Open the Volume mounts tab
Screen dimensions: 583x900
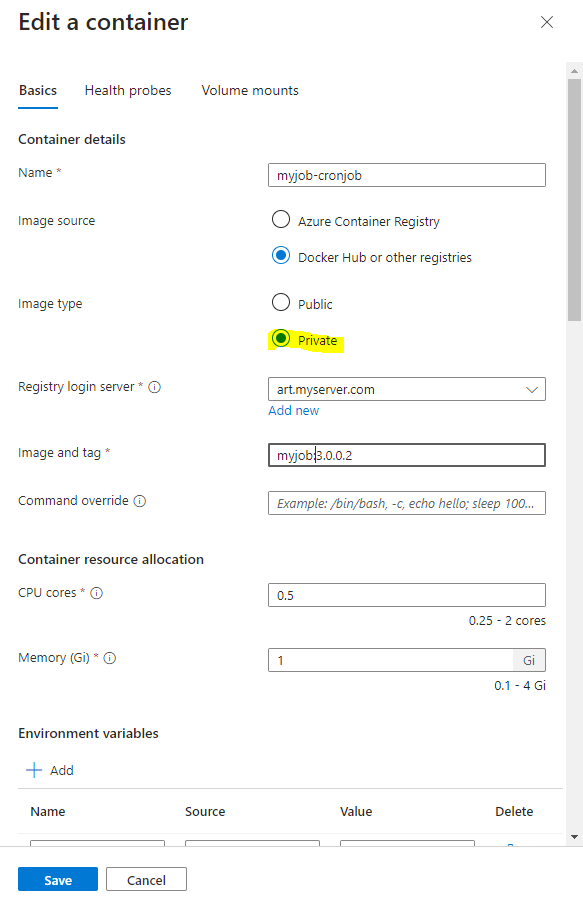pyautogui.click(x=249, y=90)
